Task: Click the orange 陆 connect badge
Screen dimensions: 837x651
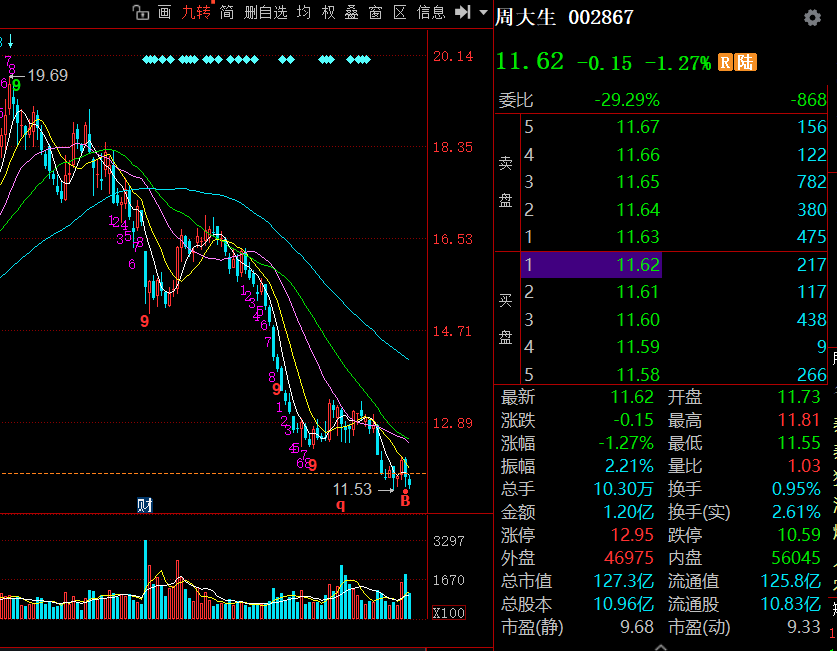Action: 746,62
